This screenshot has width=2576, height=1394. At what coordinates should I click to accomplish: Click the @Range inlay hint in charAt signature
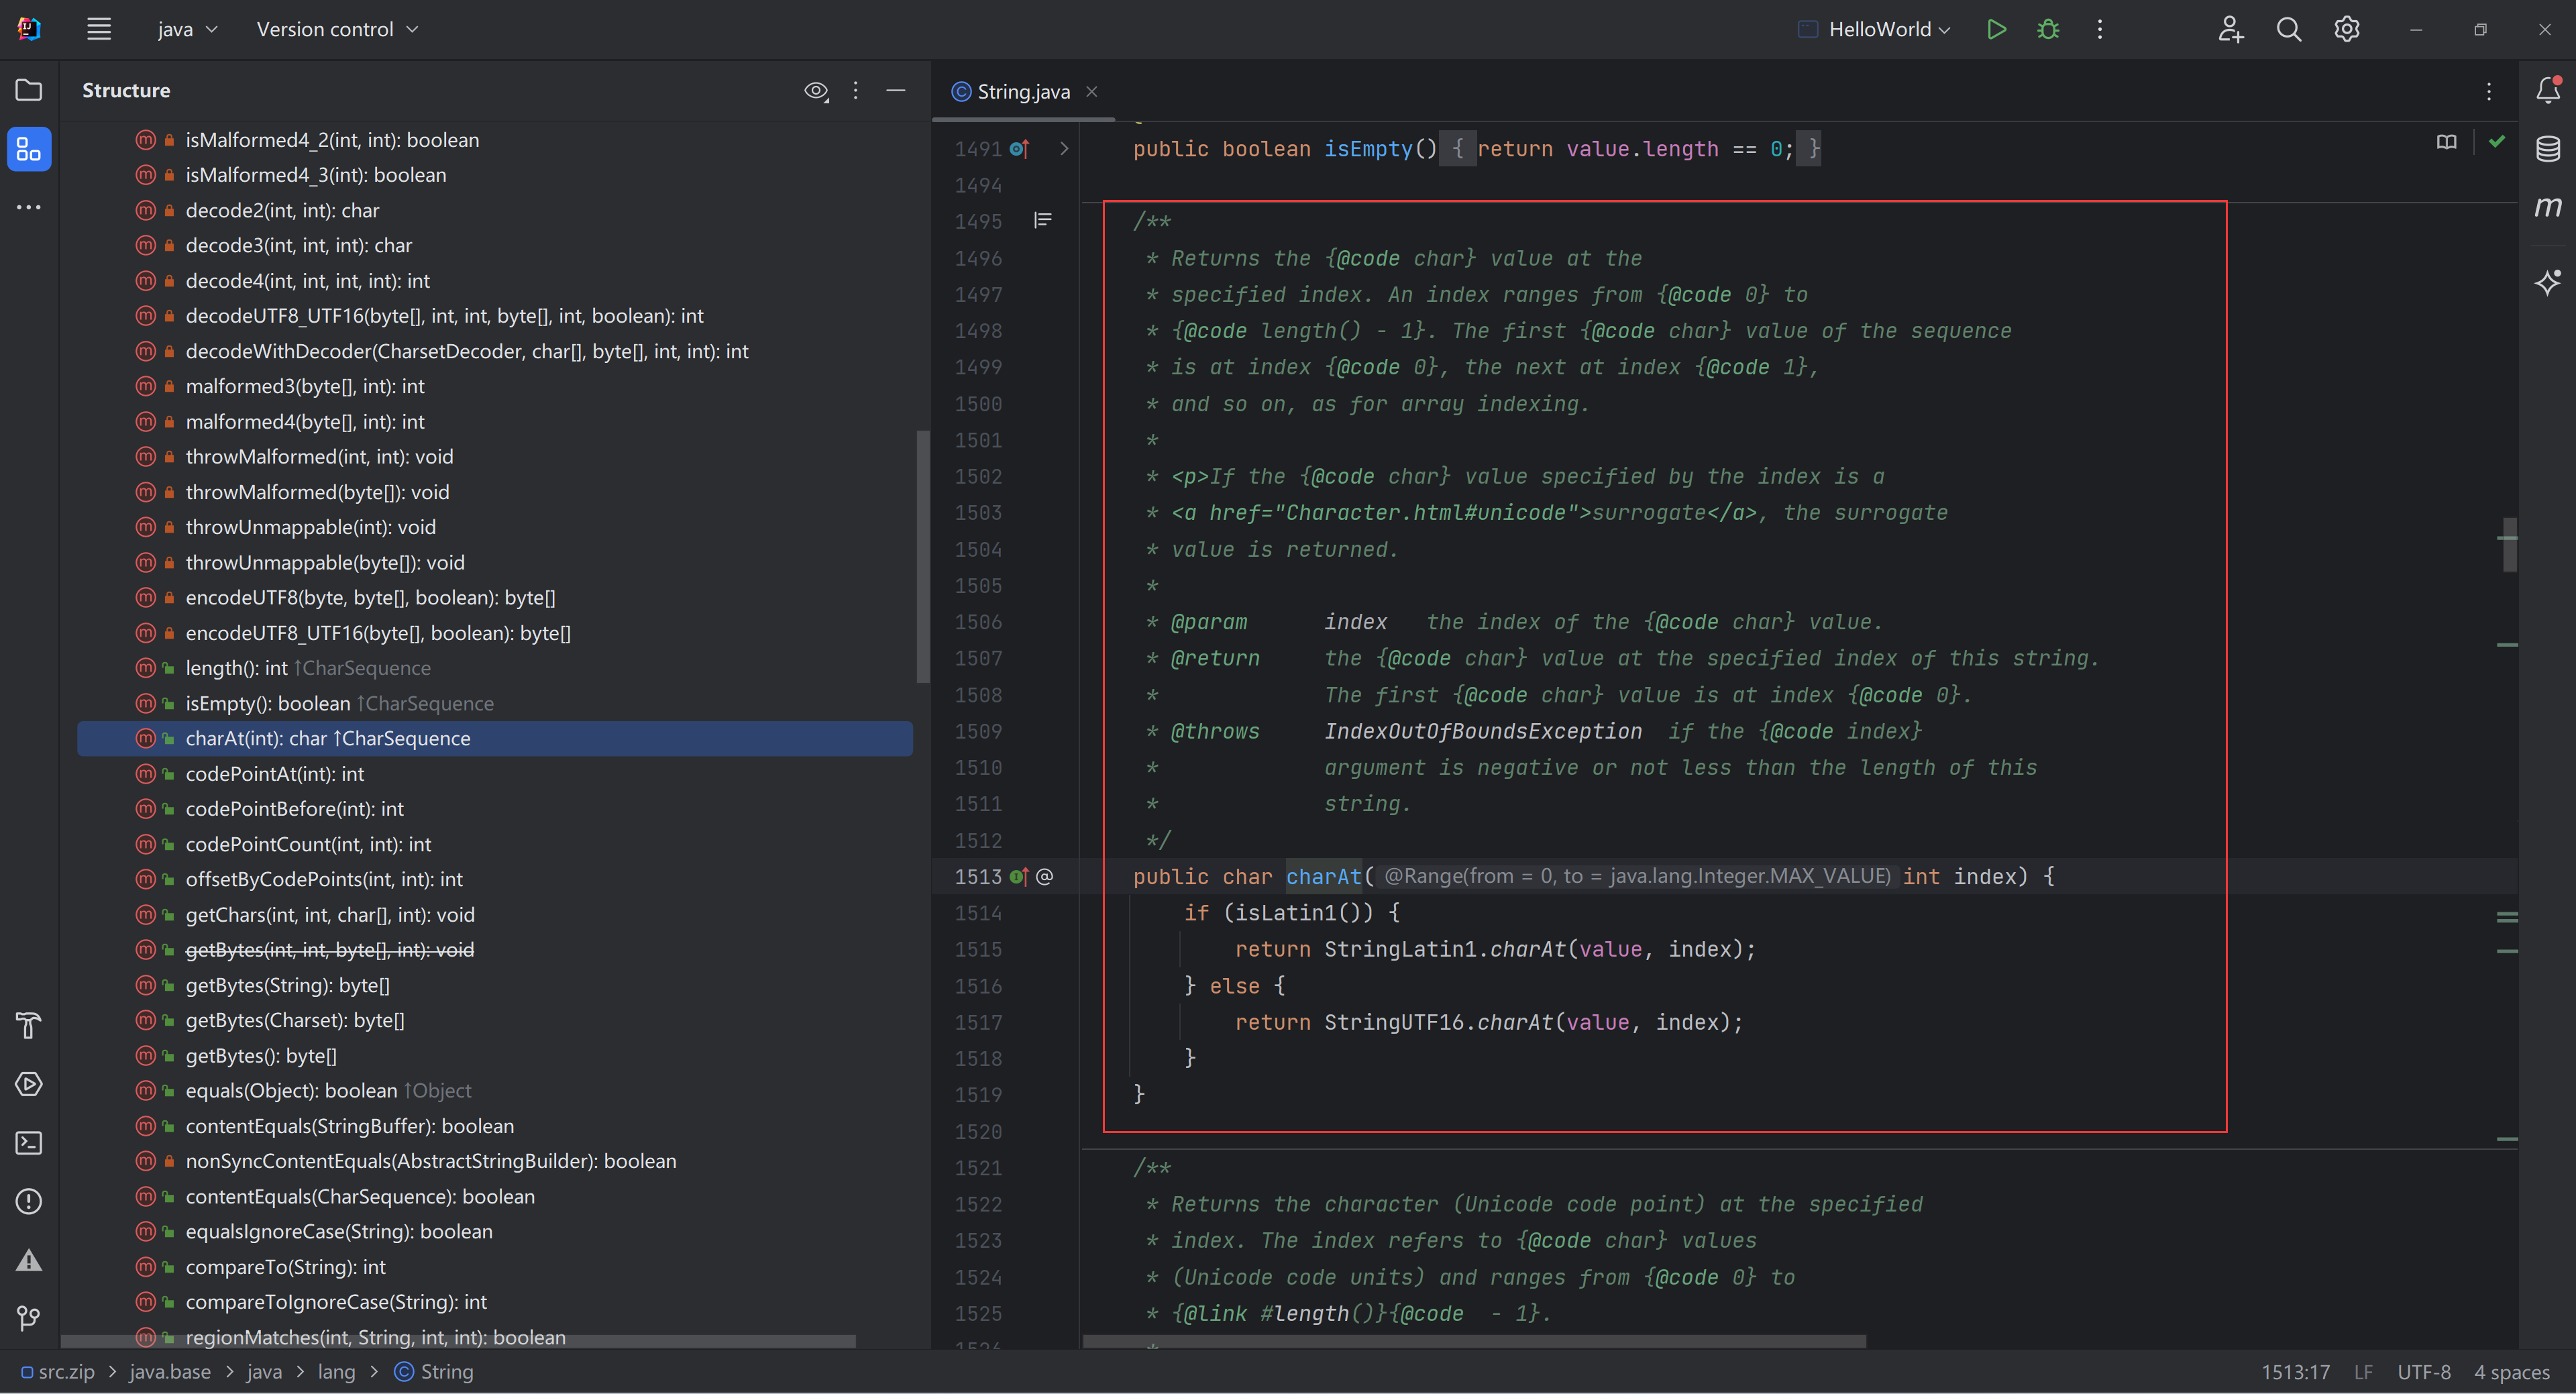tap(1637, 877)
